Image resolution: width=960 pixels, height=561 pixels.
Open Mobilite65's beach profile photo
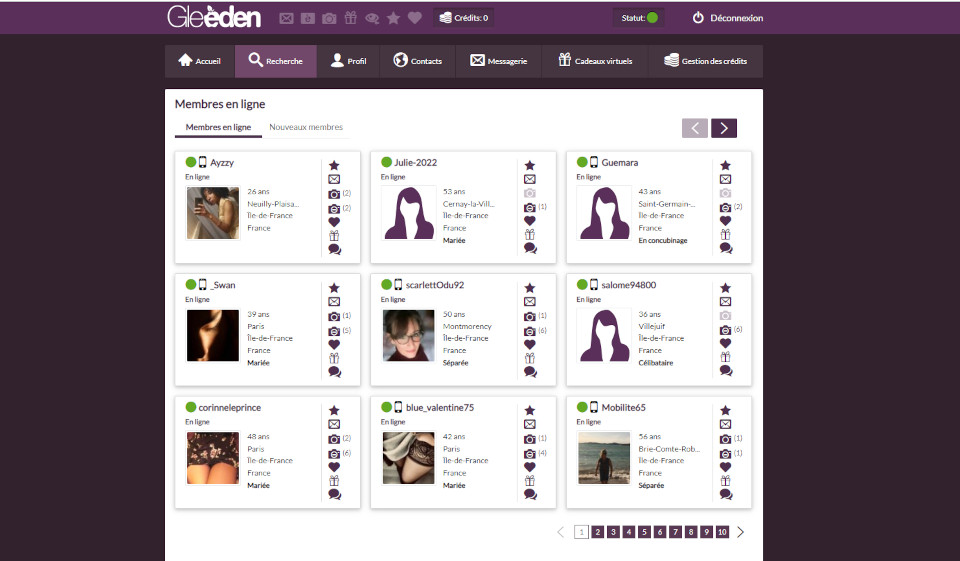604,458
